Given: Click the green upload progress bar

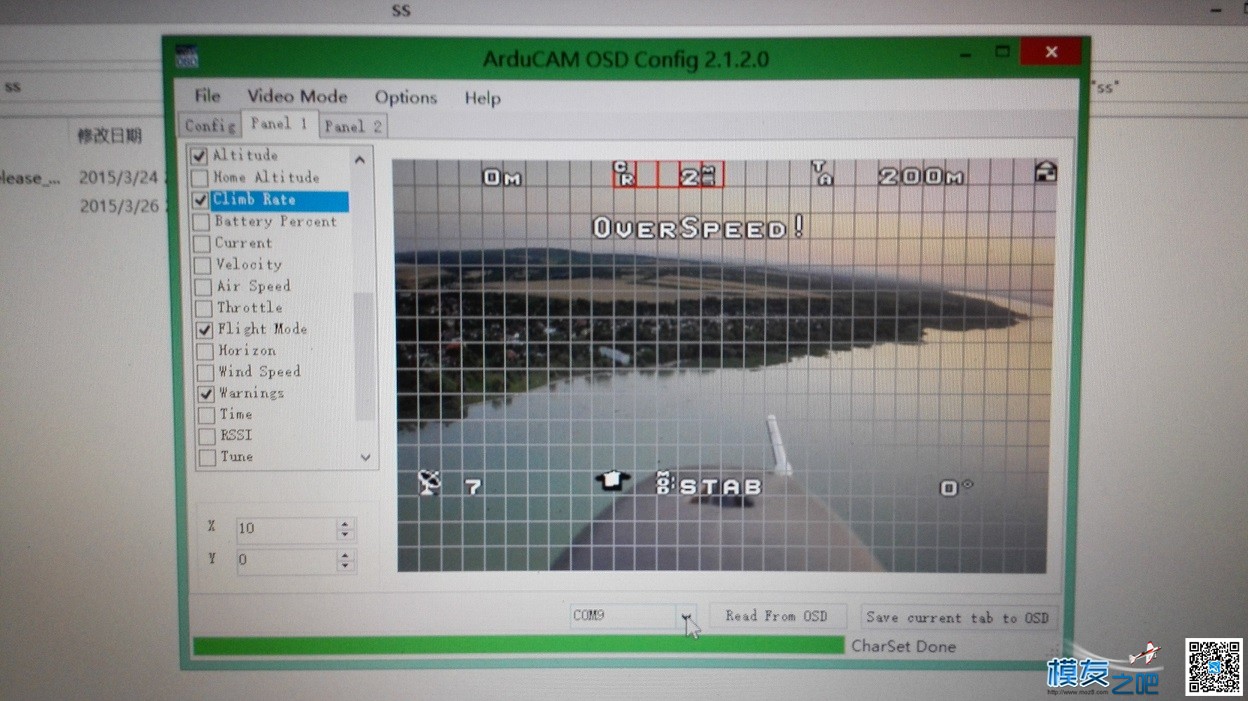Looking at the screenshot, I should coord(518,646).
